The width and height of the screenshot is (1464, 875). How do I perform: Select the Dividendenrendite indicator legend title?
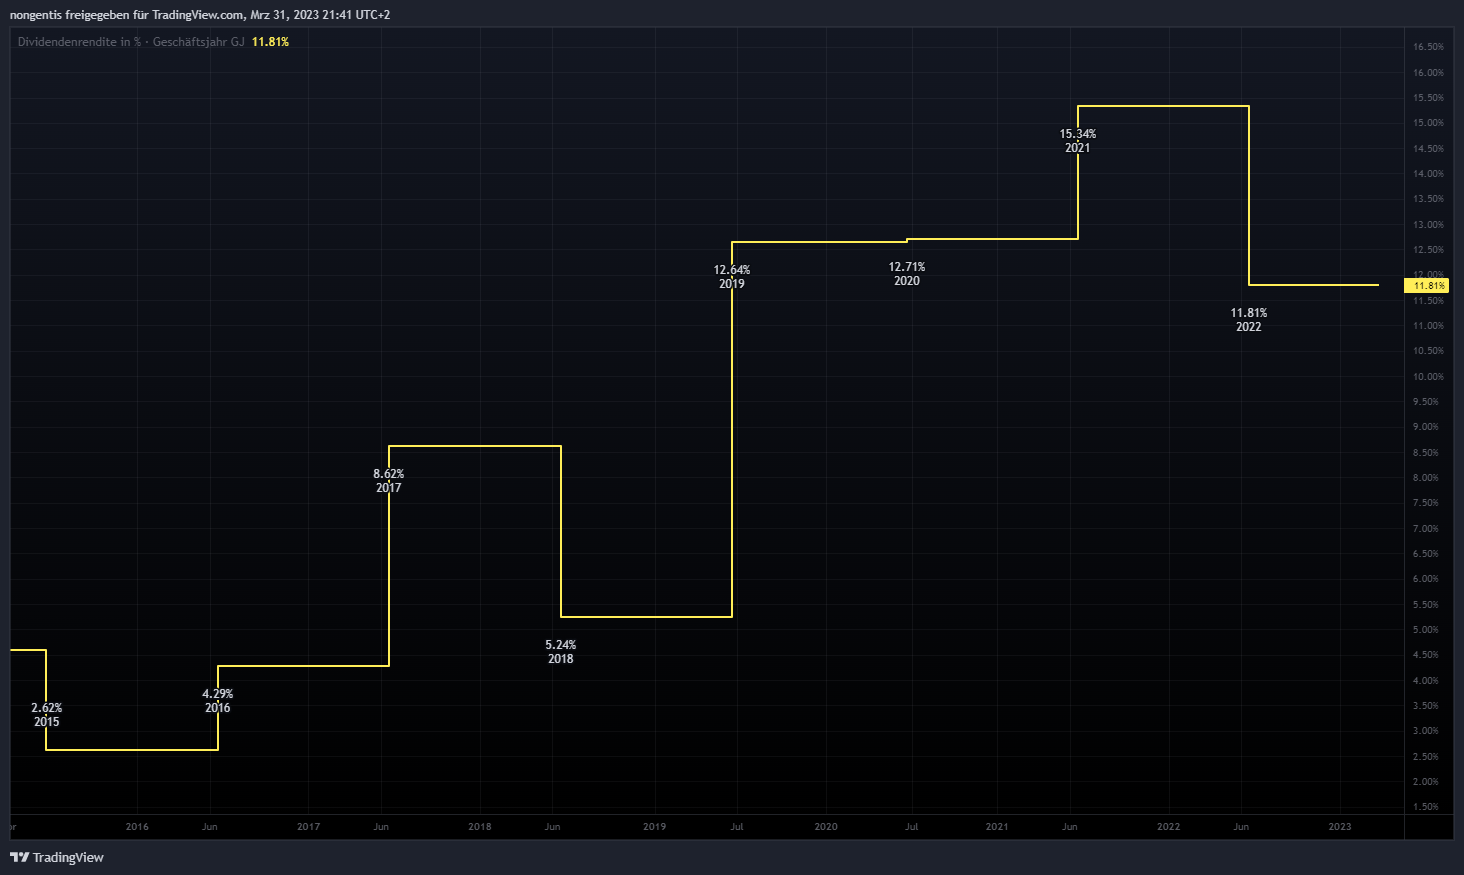click(x=131, y=42)
